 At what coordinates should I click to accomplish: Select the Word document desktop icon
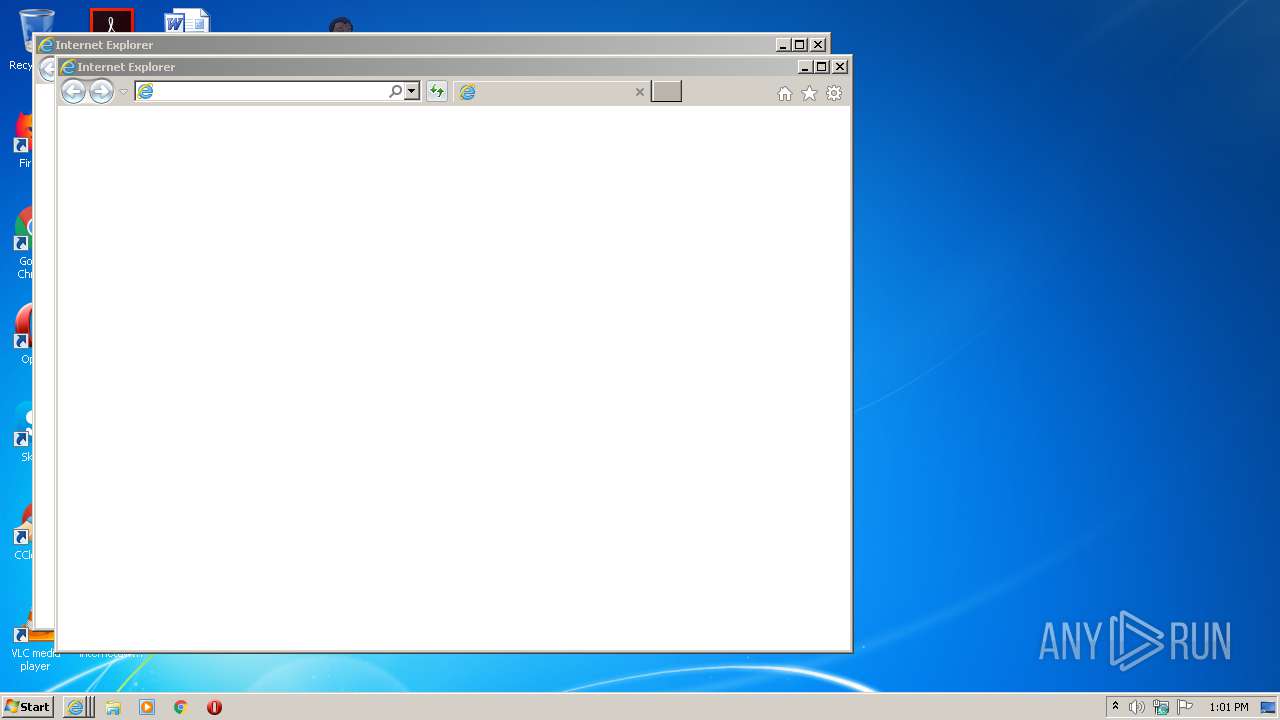pos(187,21)
